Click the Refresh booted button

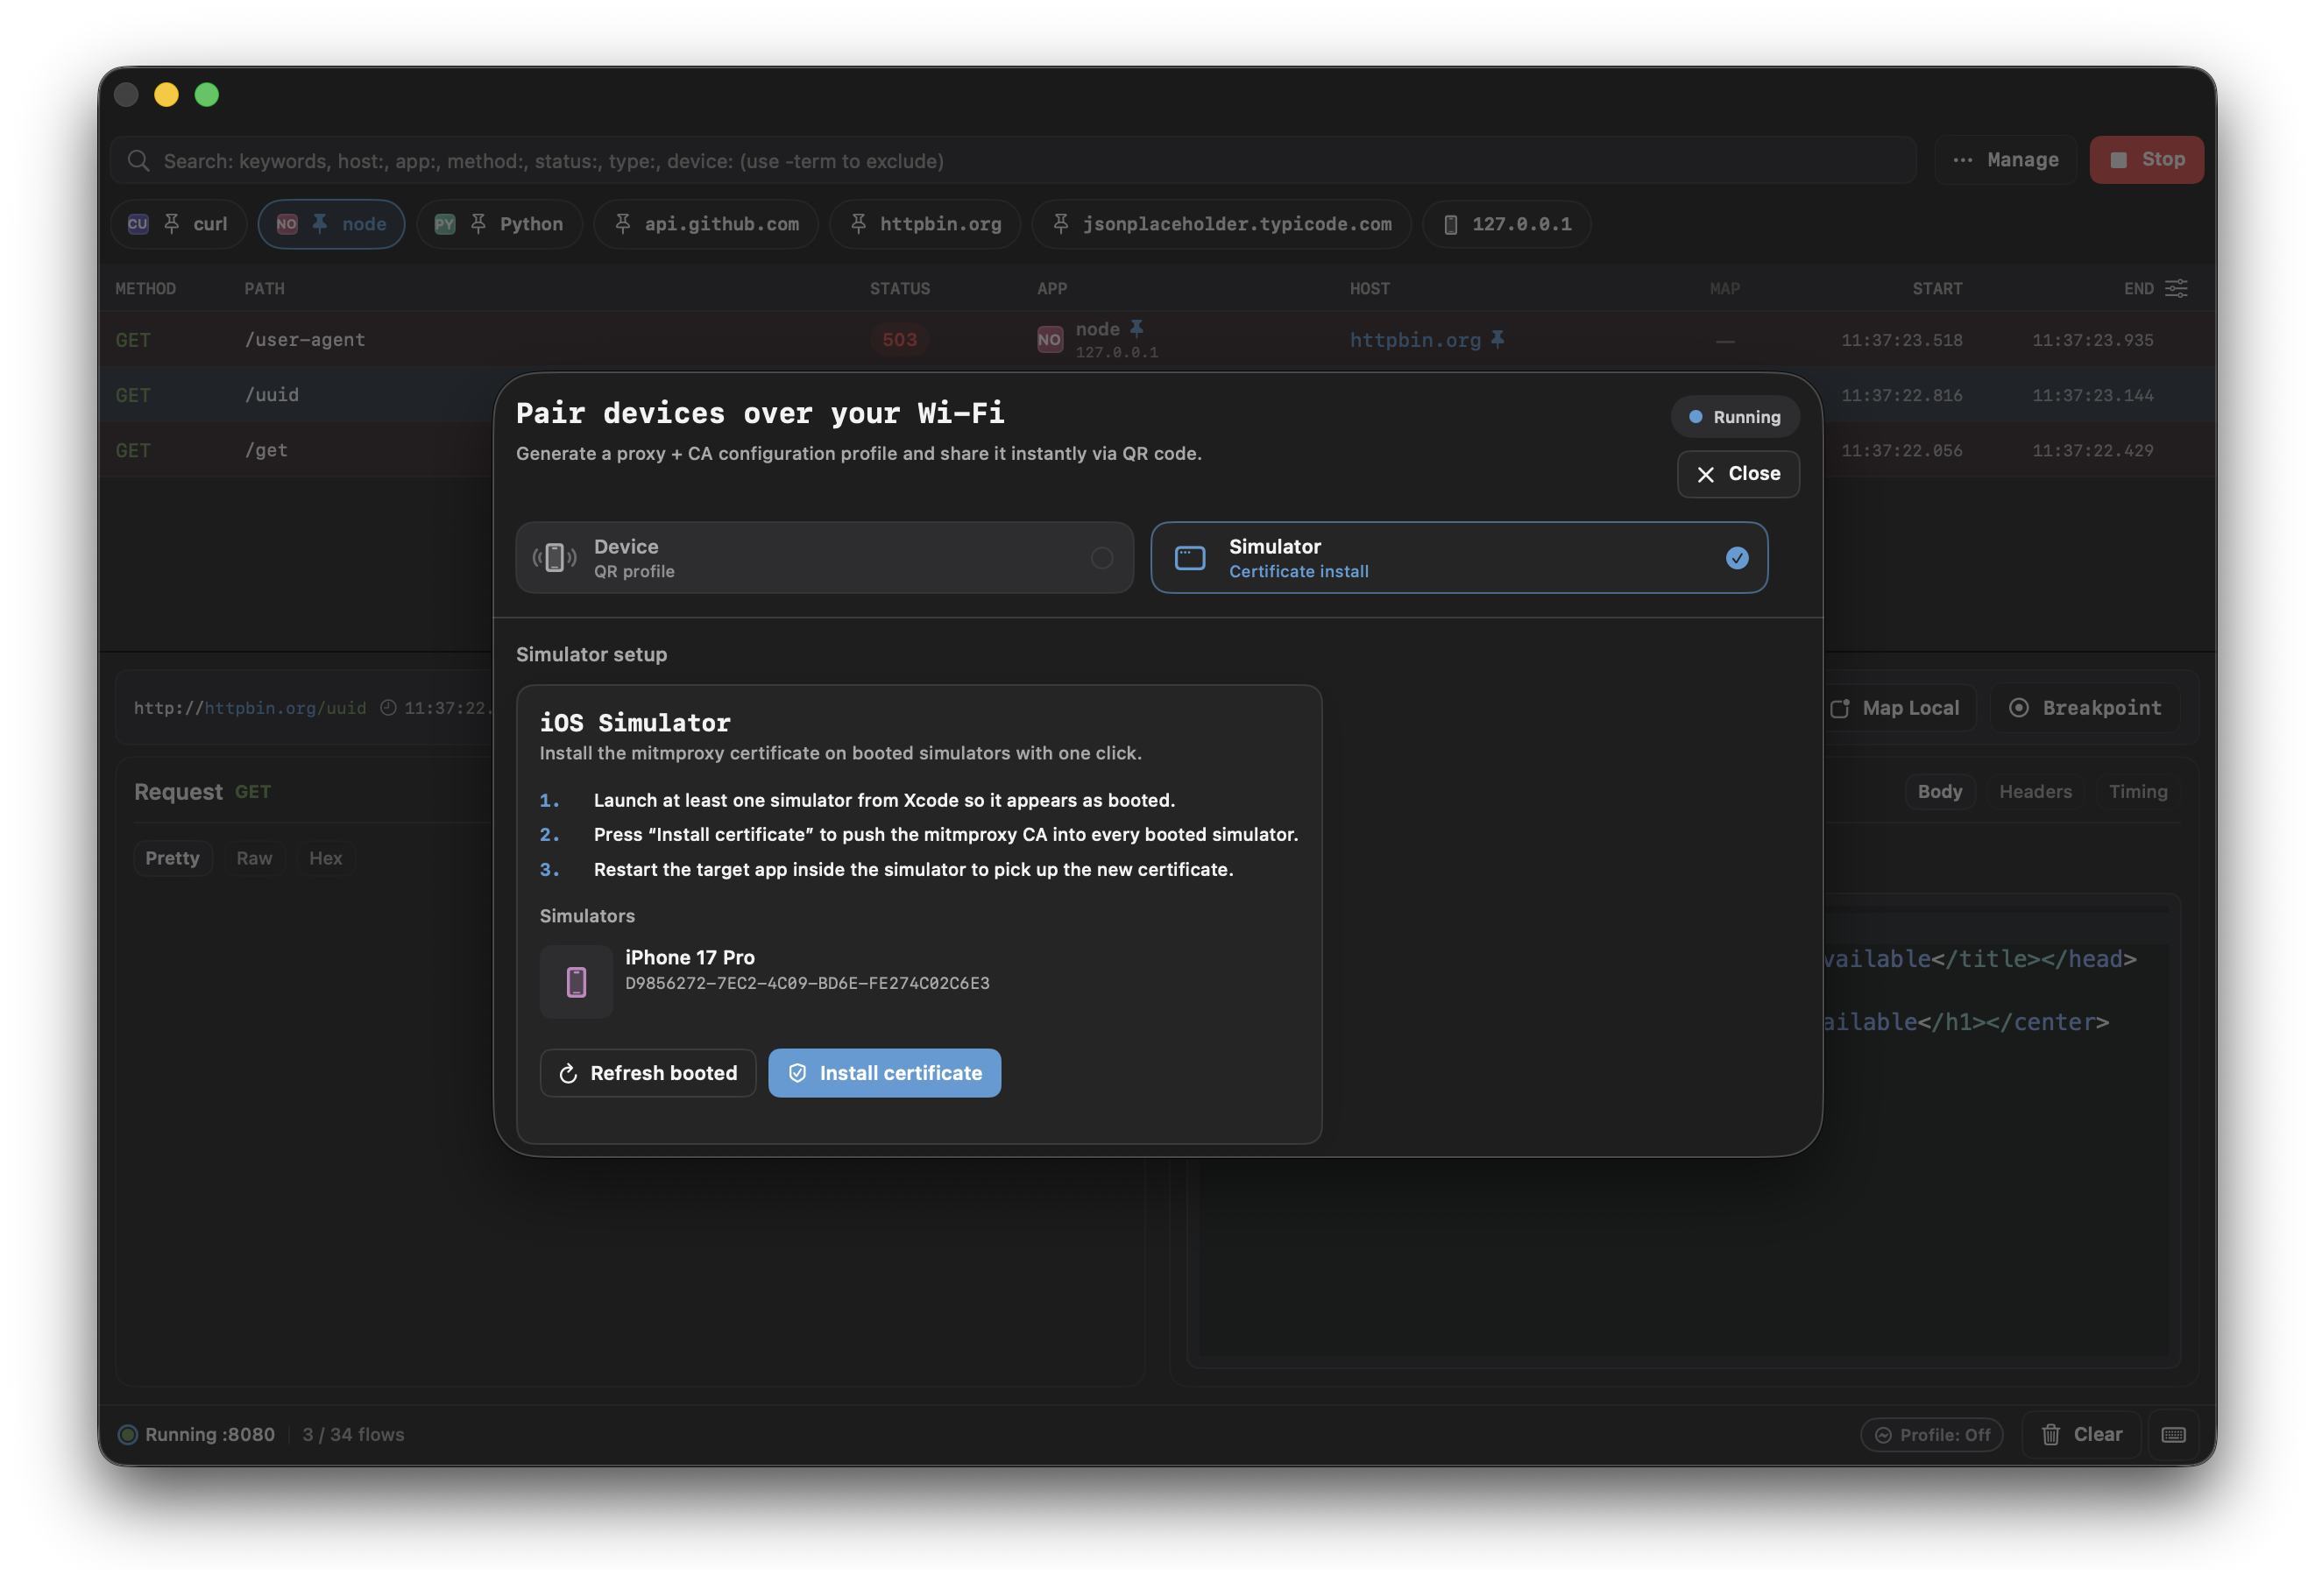(x=648, y=1073)
